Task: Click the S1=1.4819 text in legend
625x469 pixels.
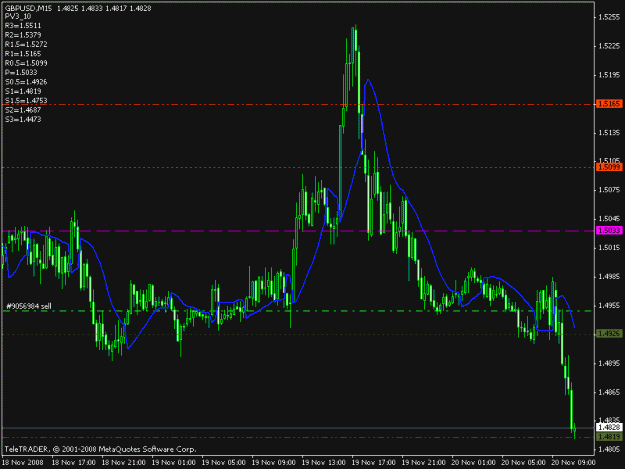Action: [x=23, y=91]
